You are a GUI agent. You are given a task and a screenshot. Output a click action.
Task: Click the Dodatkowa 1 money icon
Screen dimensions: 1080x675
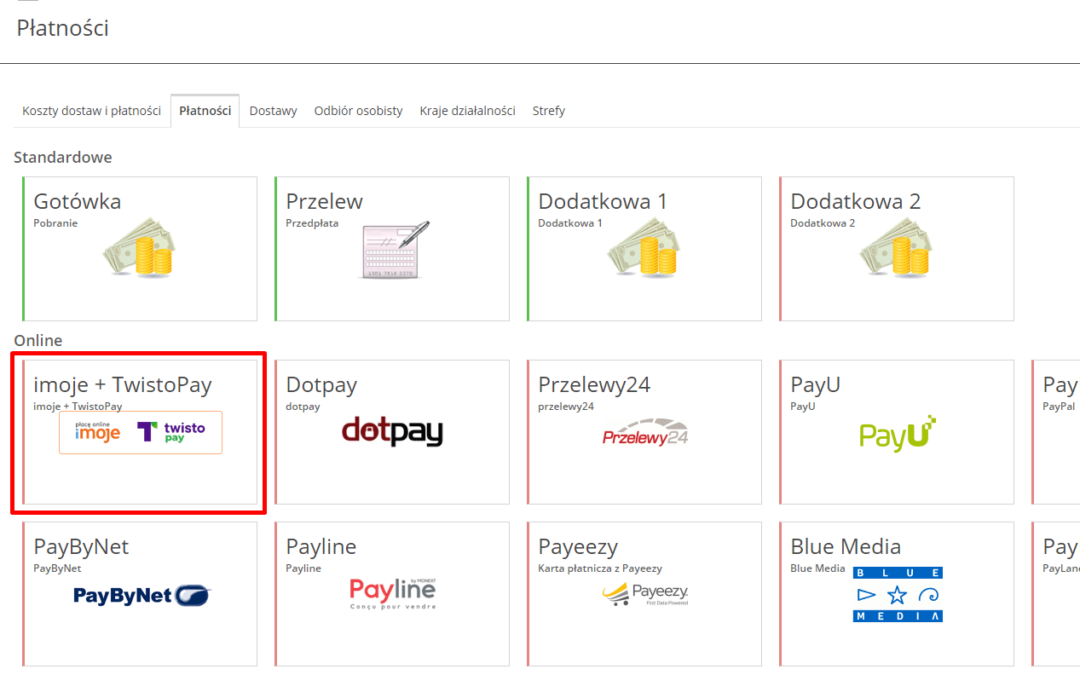[645, 247]
